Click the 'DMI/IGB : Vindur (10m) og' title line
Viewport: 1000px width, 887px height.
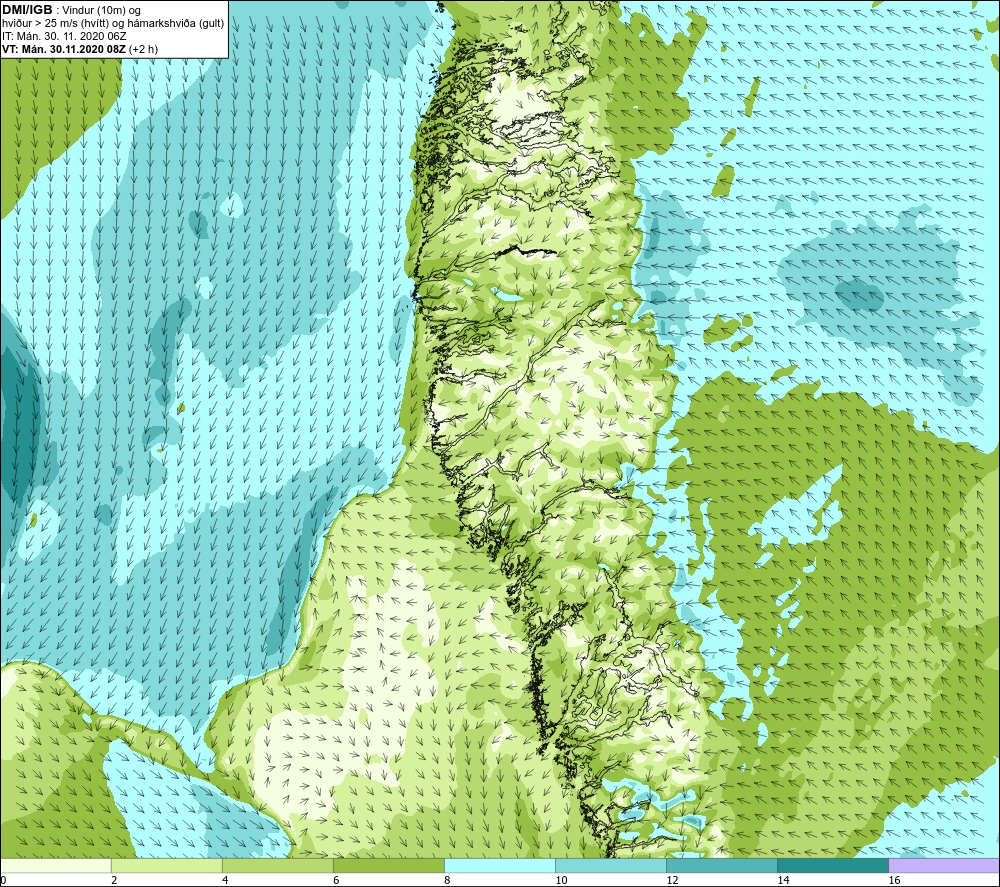pyautogui.click(x=71, y=10)
